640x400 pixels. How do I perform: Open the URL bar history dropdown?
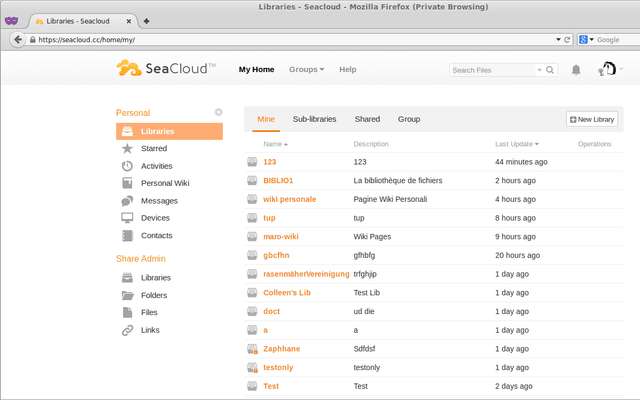point(558,40)
